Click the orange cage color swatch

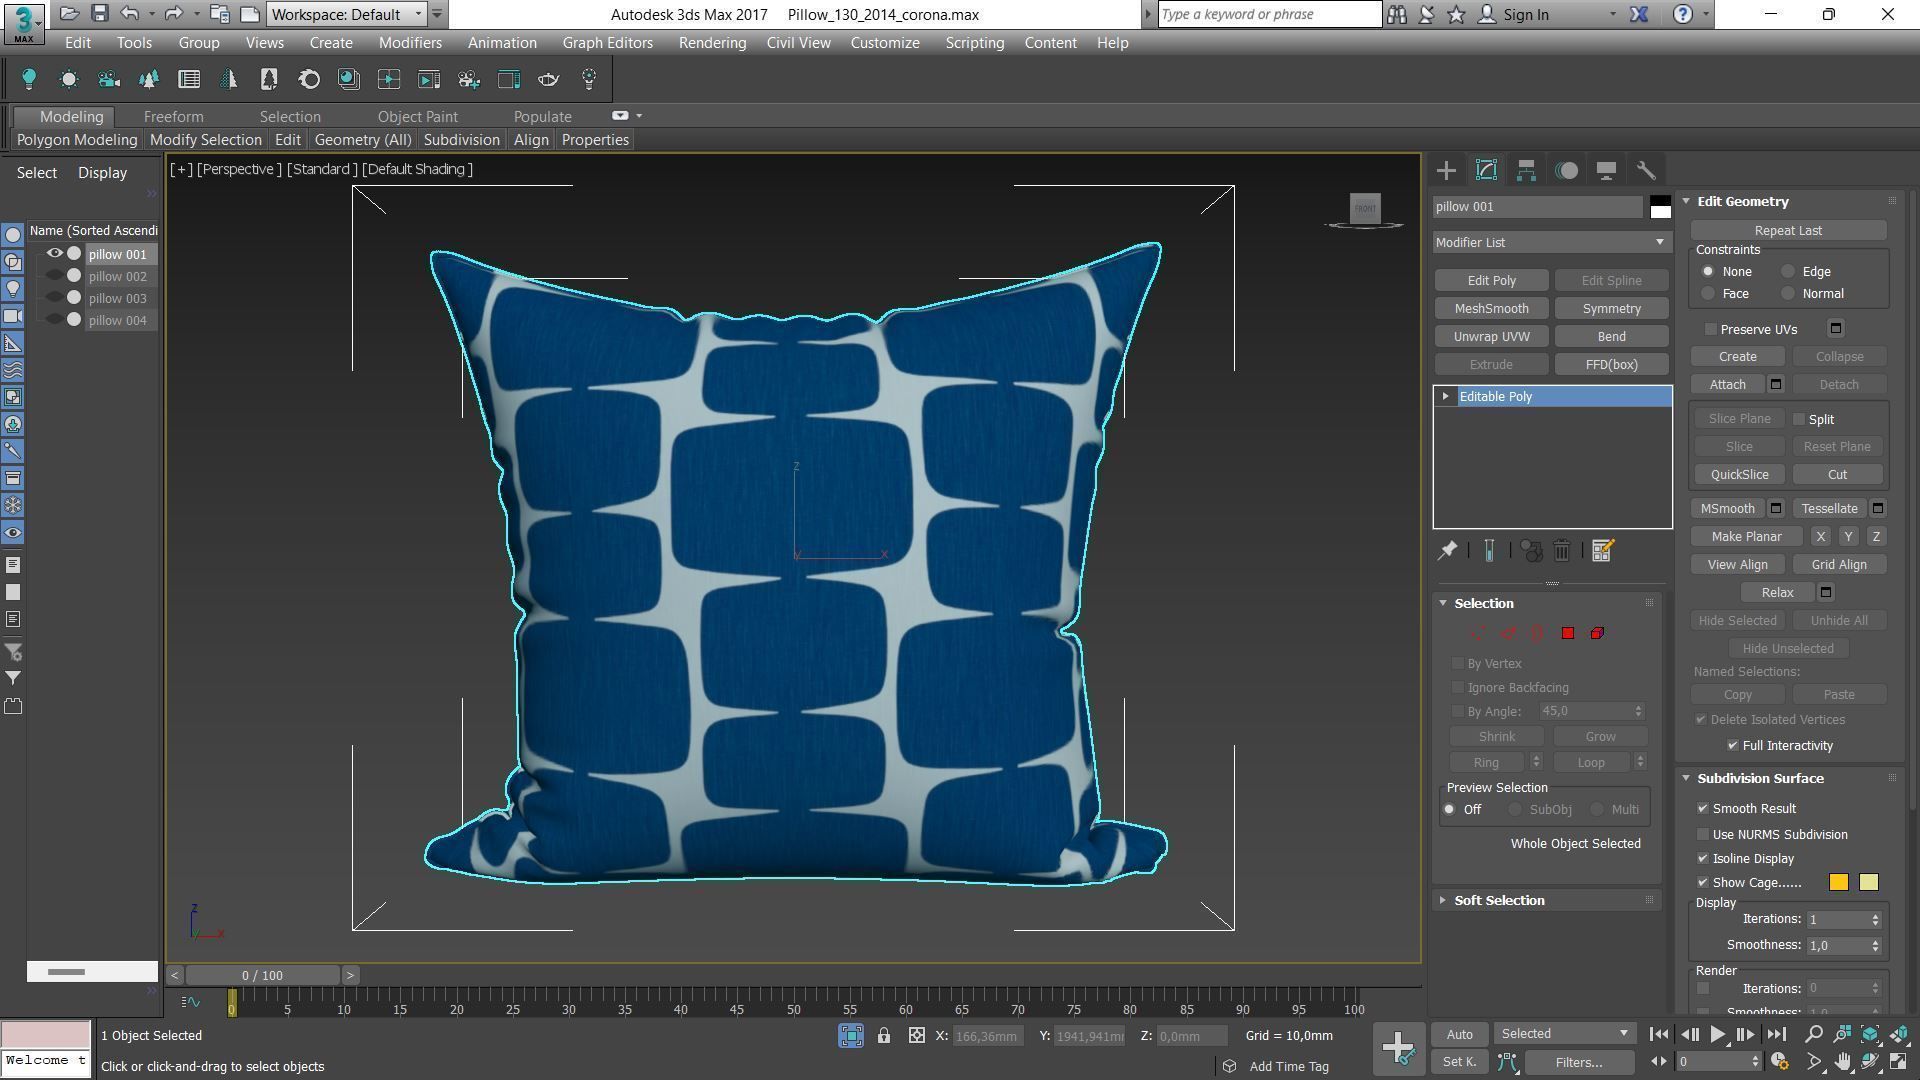(x=1838, y=883)
